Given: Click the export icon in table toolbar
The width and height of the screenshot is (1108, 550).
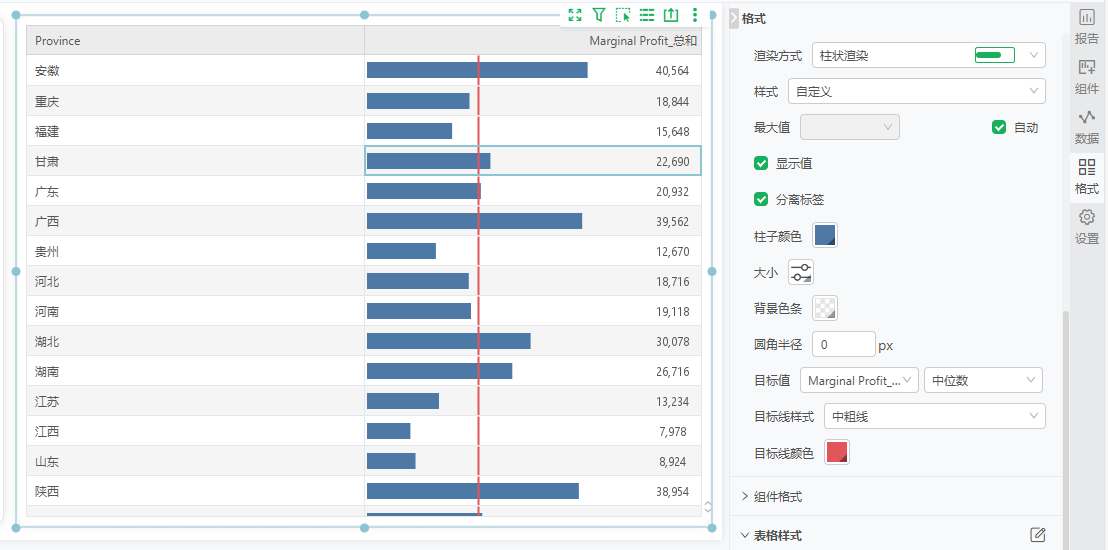Looking at the screenshot, I should 671,15.
